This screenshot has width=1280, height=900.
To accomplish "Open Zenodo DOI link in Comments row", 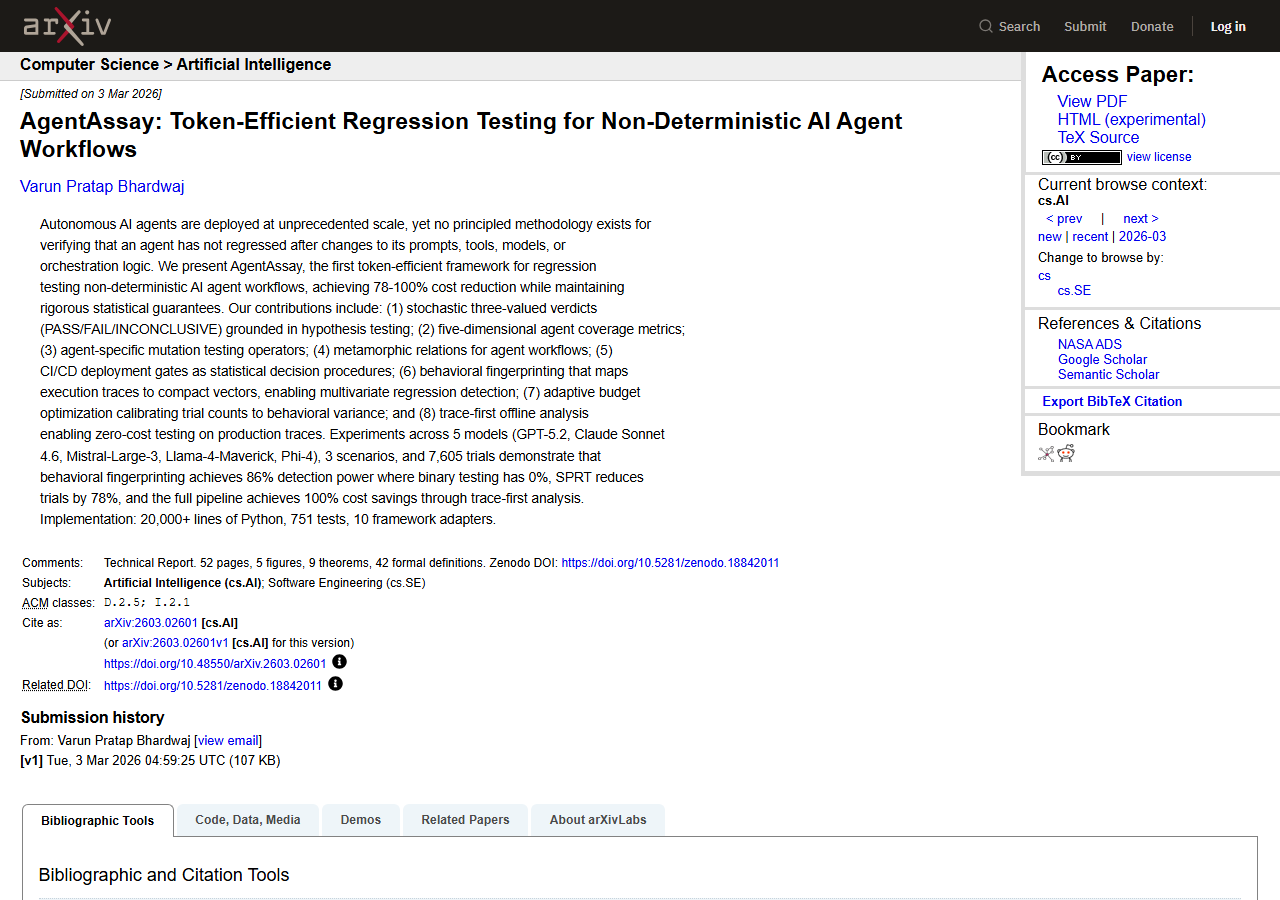I will point(670,563).
